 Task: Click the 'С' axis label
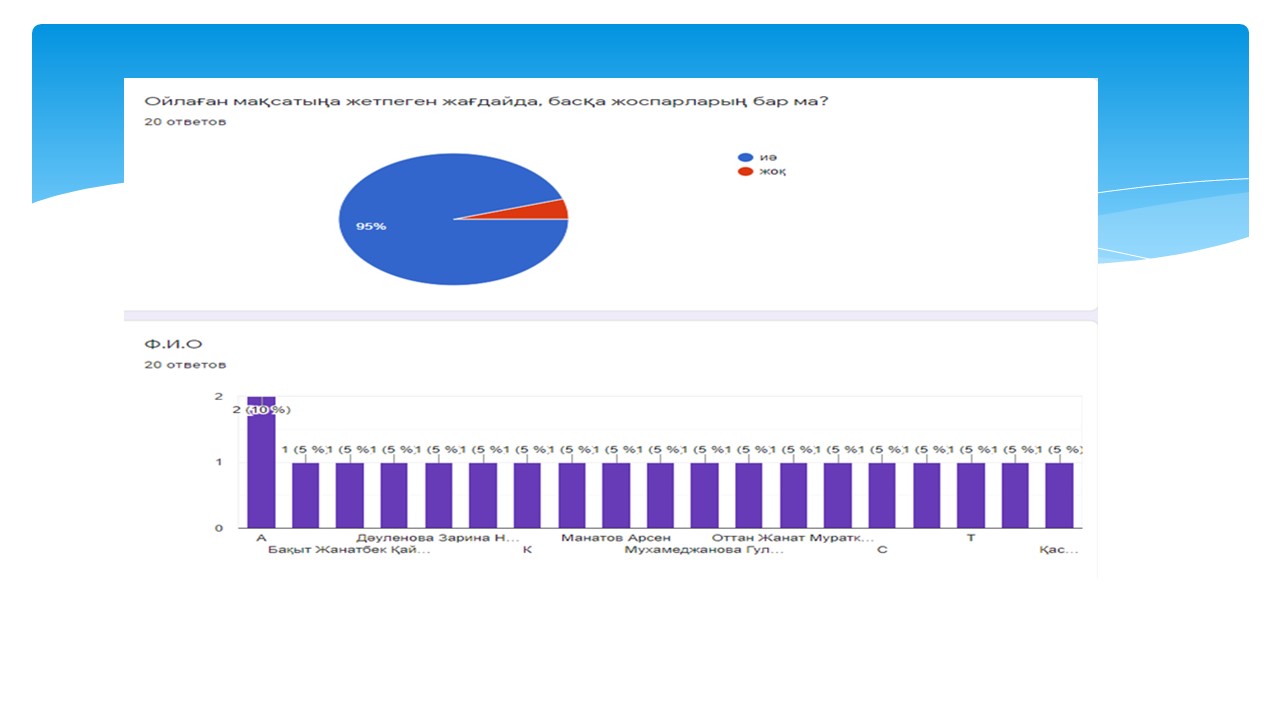click(x=881, y=550)
